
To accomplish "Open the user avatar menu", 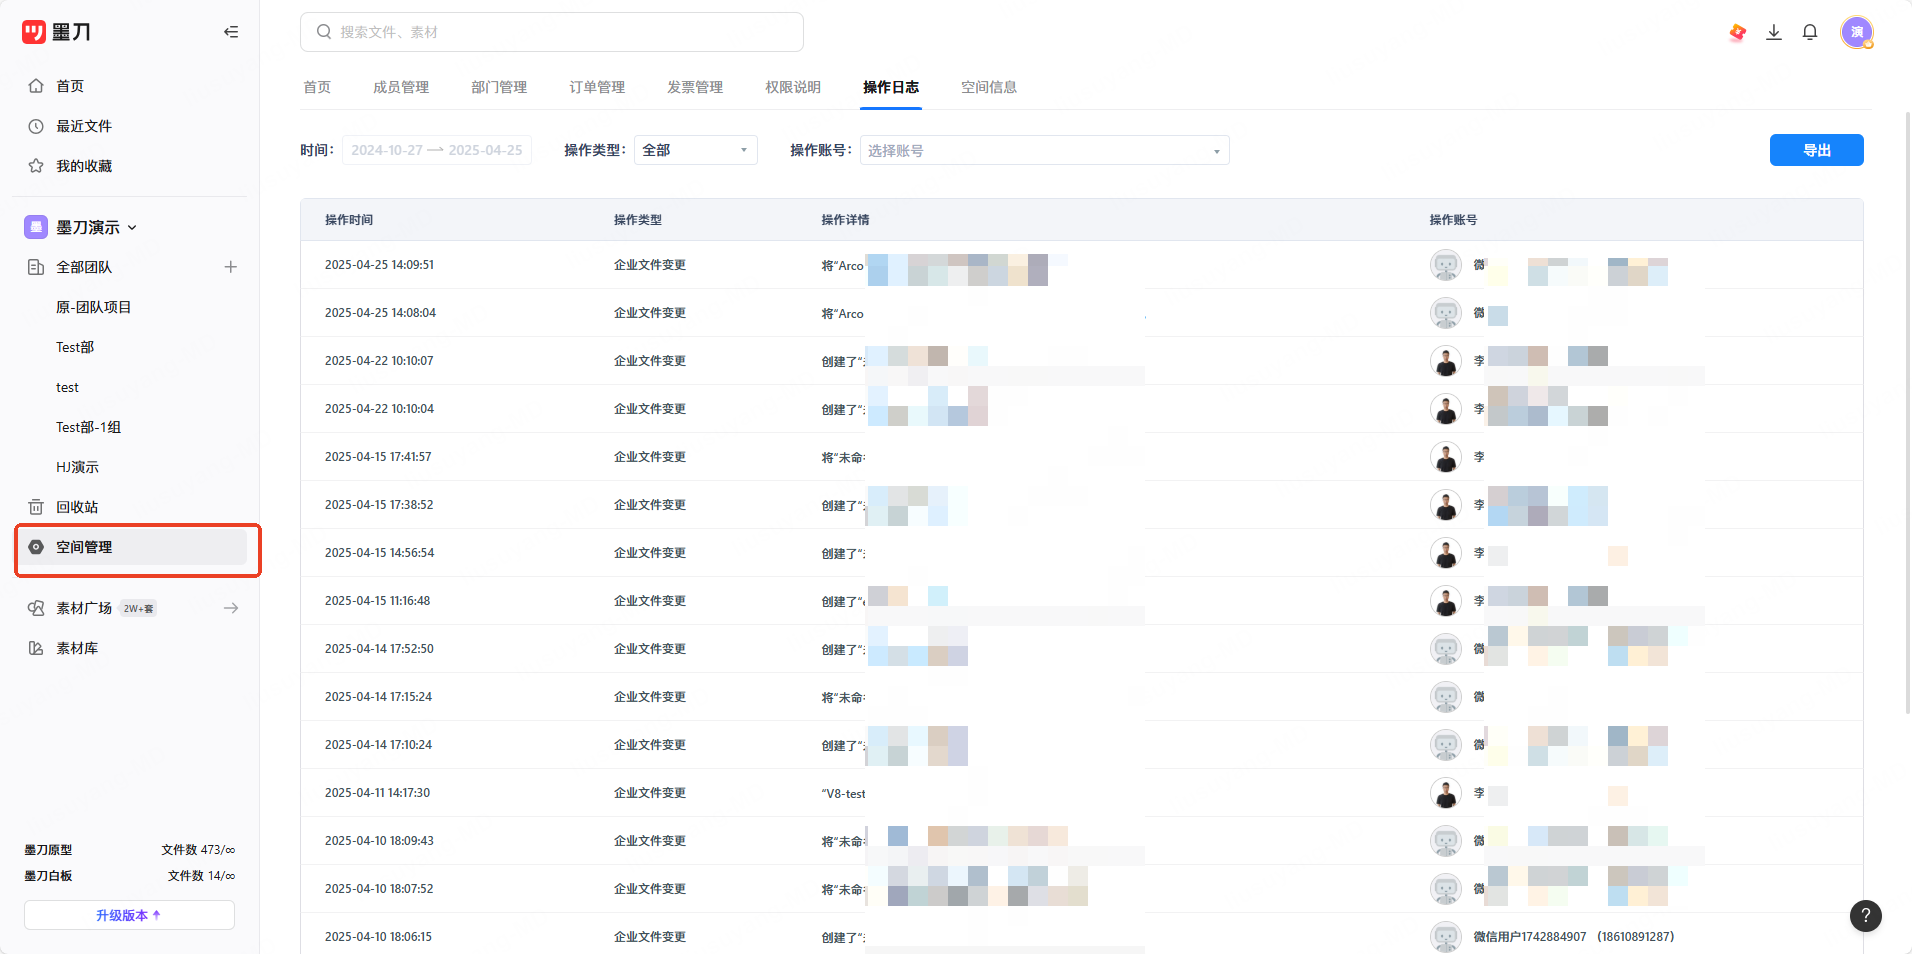I will coord(1857,32).
